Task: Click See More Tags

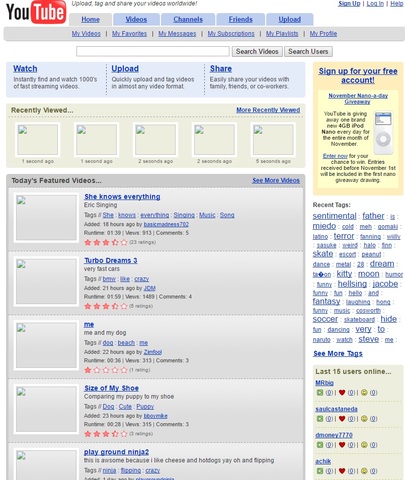Action: click(338, 354)
